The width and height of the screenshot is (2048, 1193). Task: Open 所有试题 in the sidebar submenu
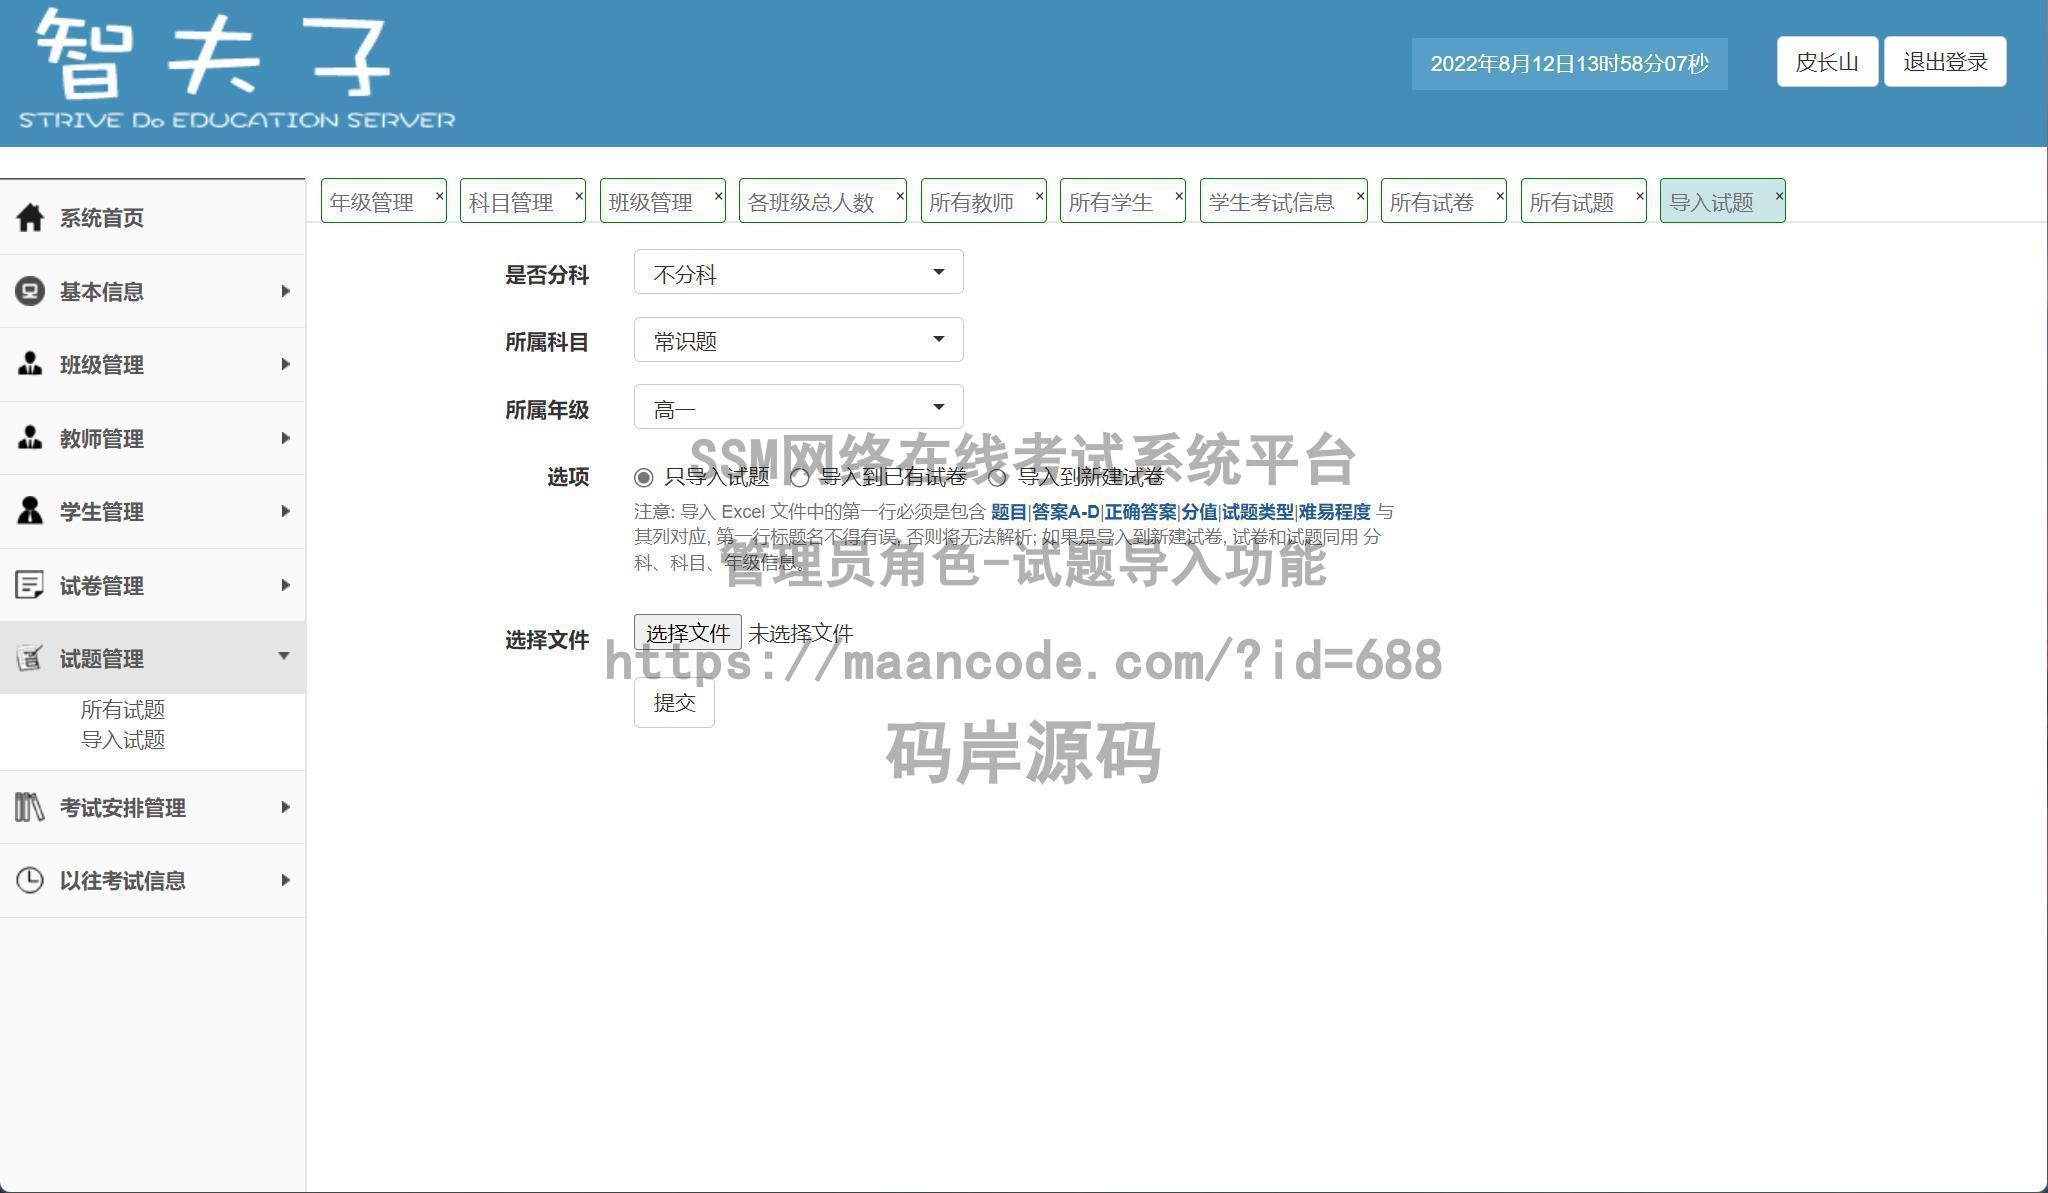point(123,710)
